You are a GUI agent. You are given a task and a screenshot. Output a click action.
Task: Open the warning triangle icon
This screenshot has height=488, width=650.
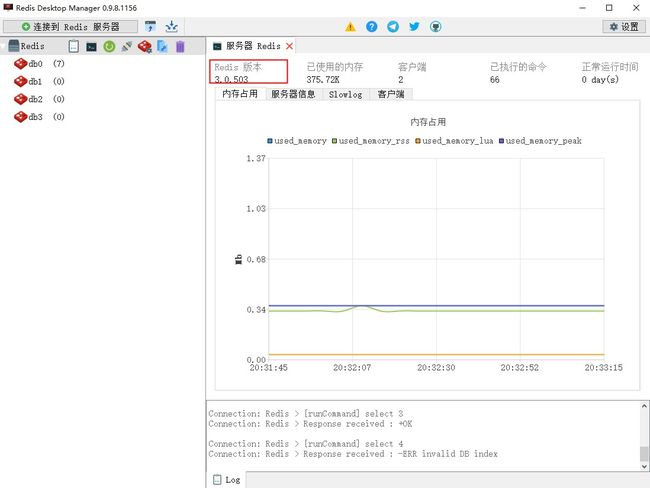pos(350,27)
